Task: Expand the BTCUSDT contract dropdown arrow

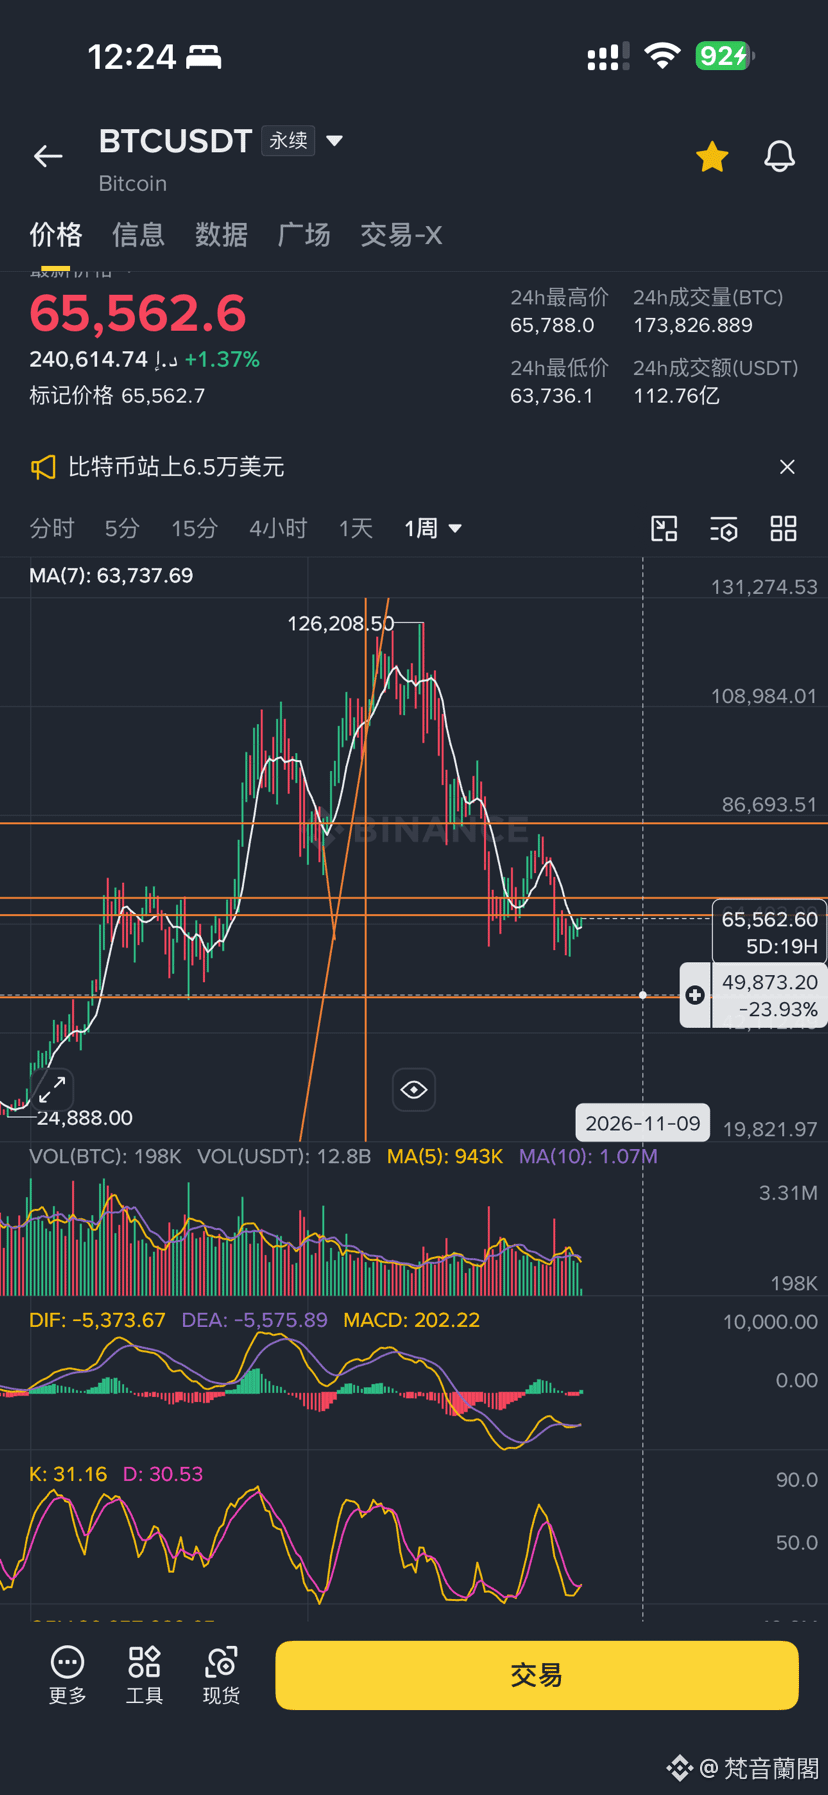Action: click(335, 141)
